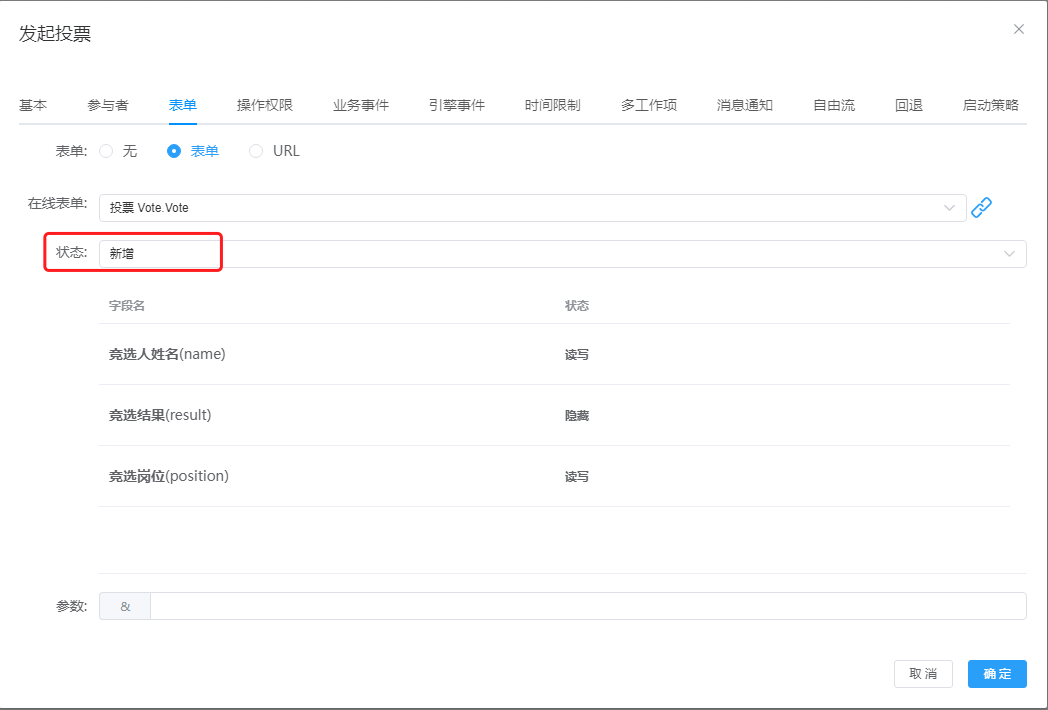The image size is (1048, 710).
Task: Click 读写 status for 竞选人姓名 row
Action: click(x=577, y=355)
